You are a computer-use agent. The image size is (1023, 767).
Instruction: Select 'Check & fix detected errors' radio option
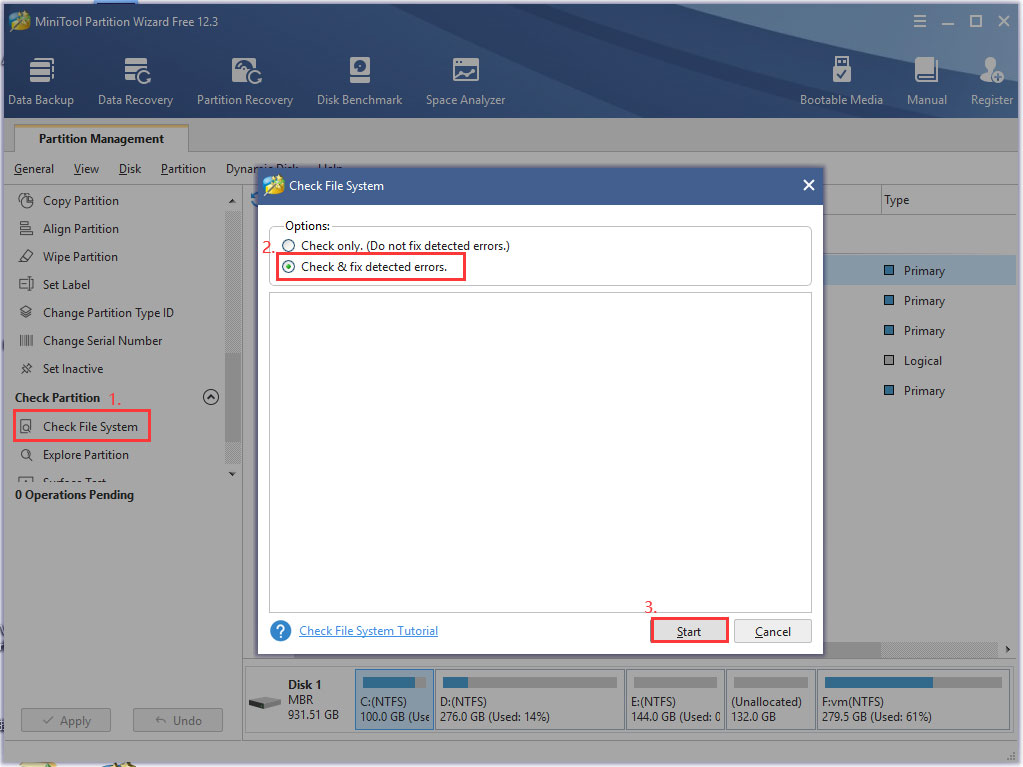288,267
